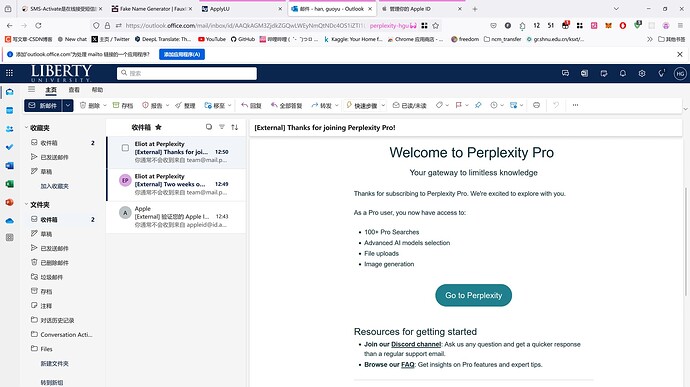Open the OneDrive cloud icon in sidebar

pos(9,221)
